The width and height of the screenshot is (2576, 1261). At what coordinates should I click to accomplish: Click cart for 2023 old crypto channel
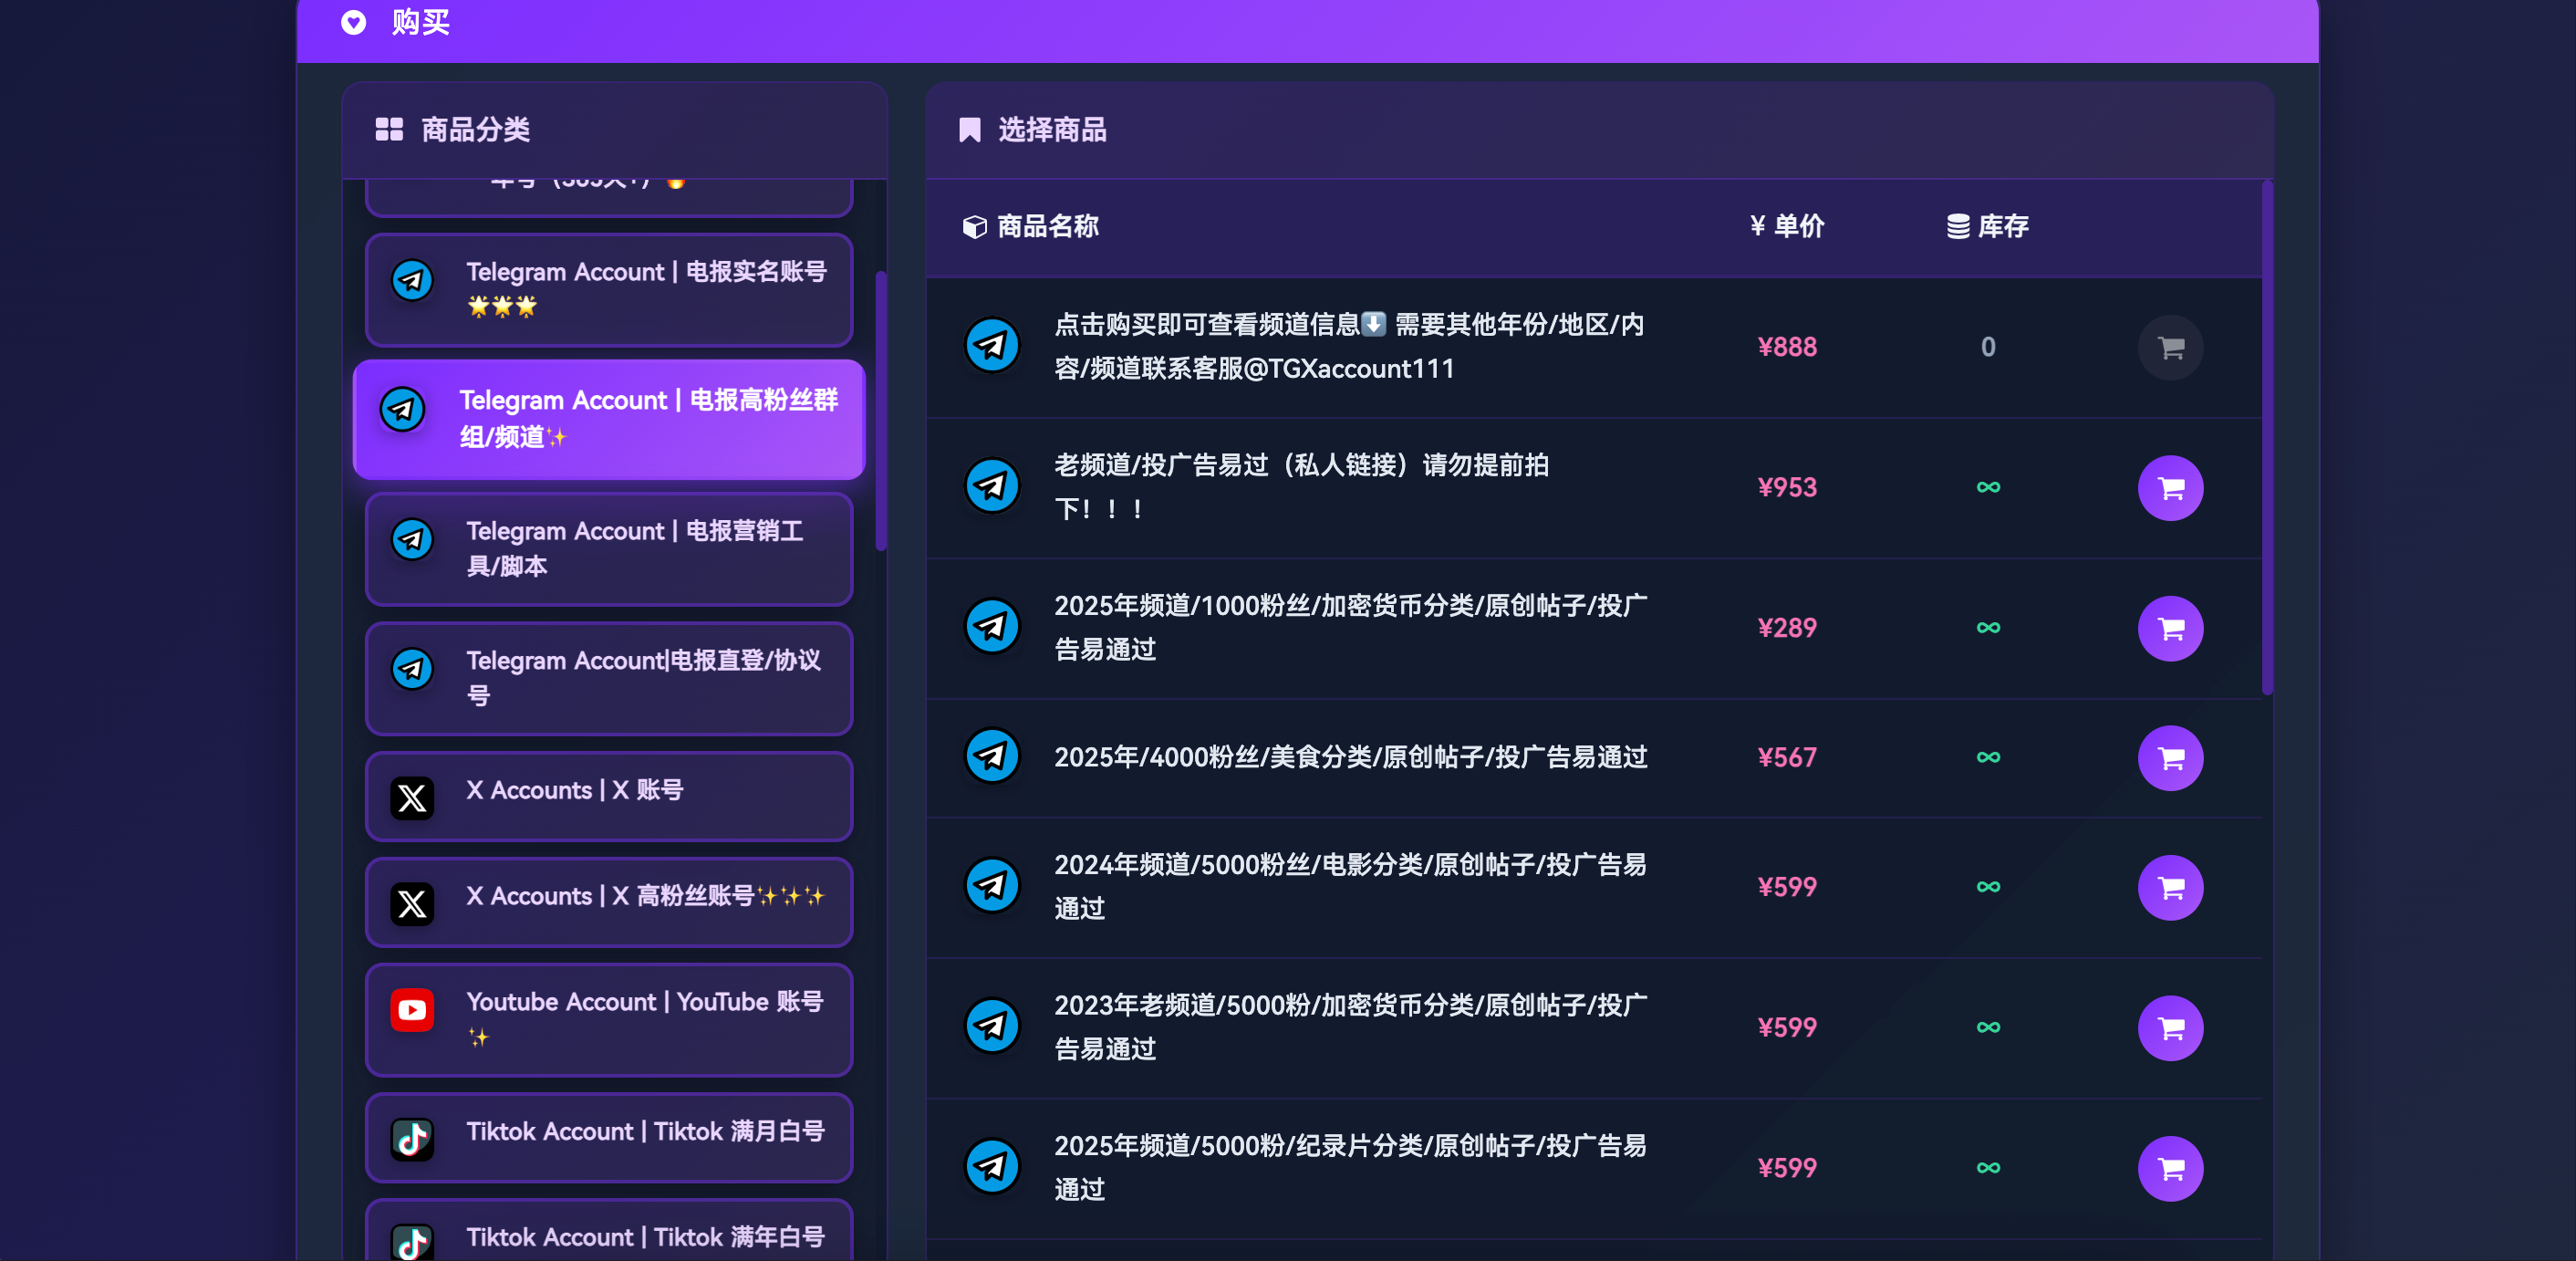point(2169,1027)
